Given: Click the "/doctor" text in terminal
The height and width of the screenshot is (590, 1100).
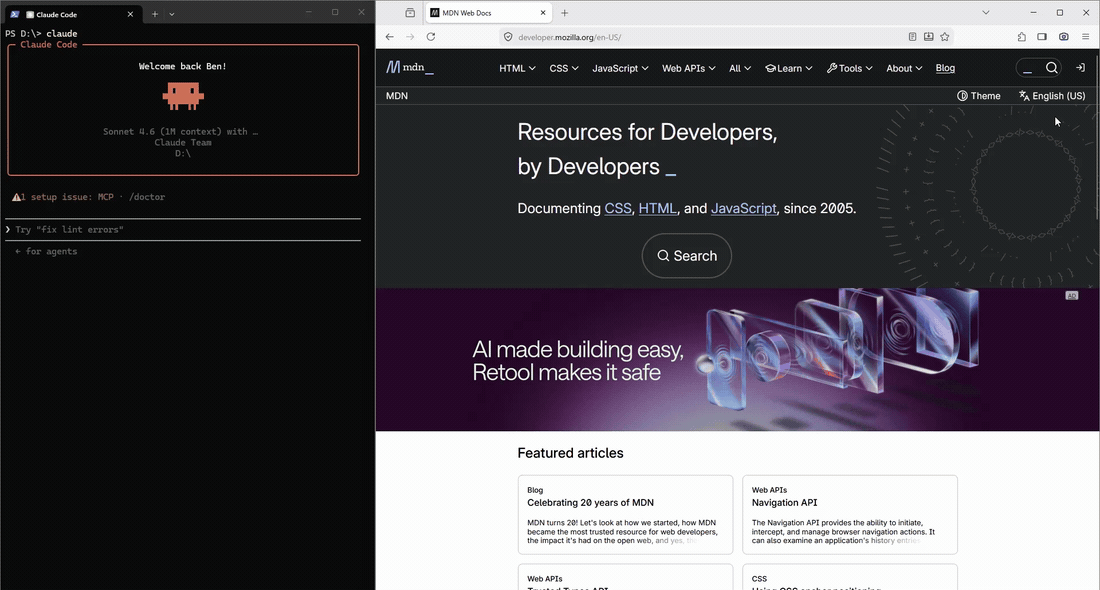Looking at the screenshot, I should [147, 197].
